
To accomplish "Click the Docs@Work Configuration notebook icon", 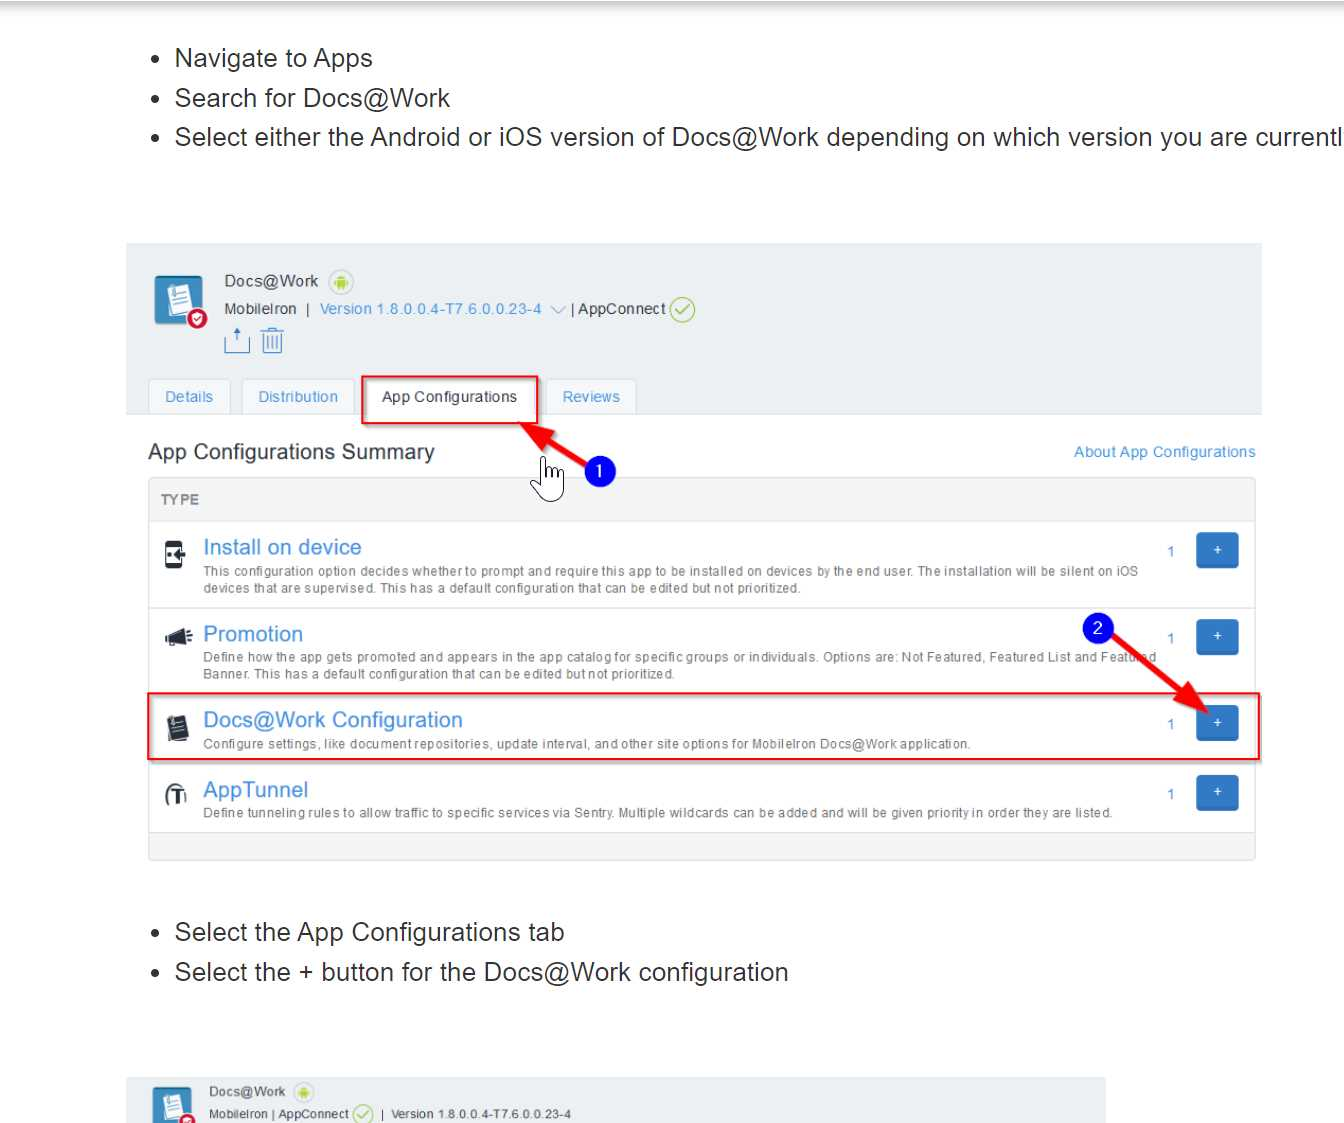I will [178, 728].
